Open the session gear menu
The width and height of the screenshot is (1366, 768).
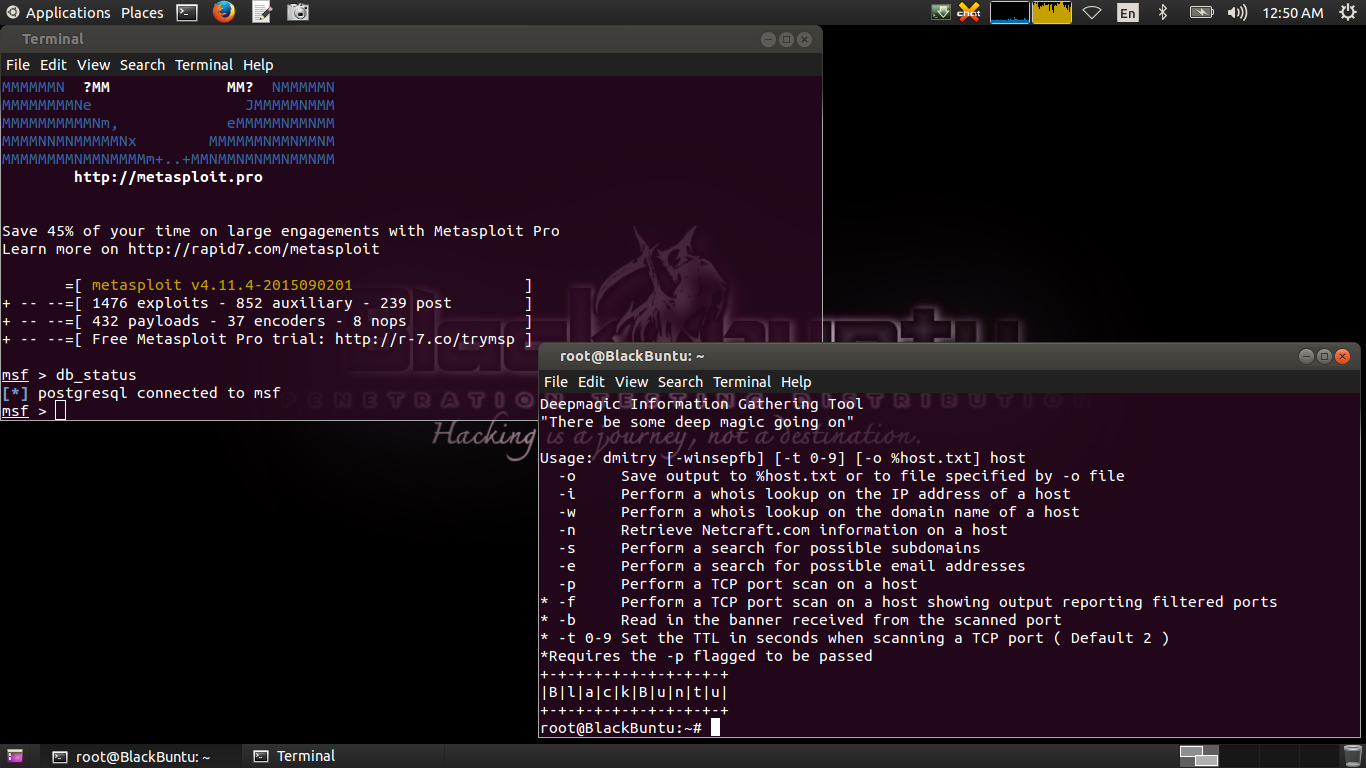click(1349, 12)
